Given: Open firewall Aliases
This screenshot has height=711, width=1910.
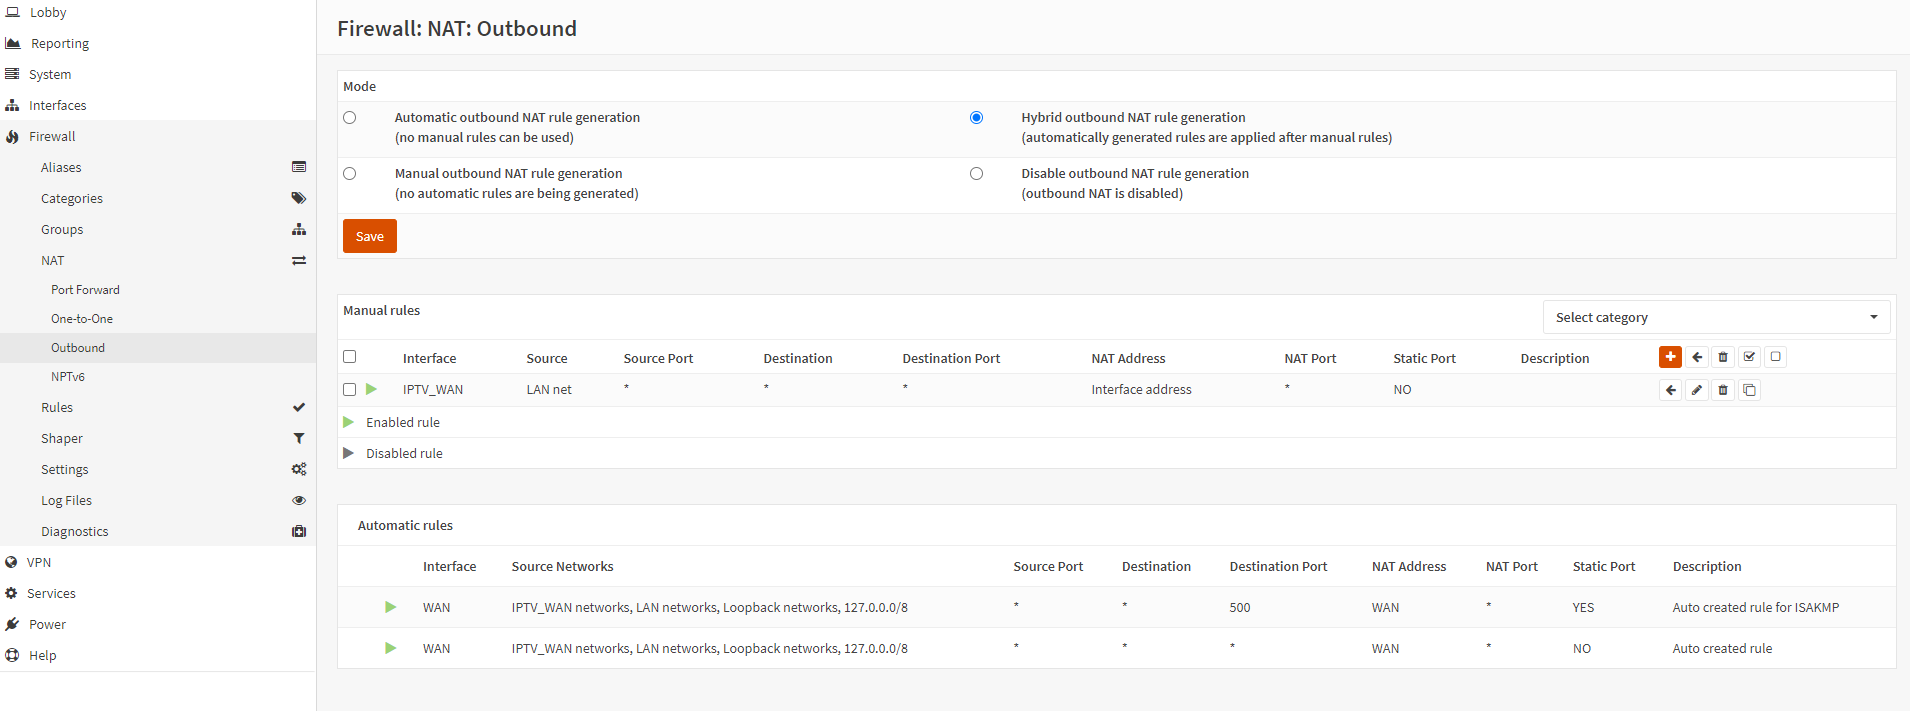Looking at the screenshot, I should pos(158,167).
